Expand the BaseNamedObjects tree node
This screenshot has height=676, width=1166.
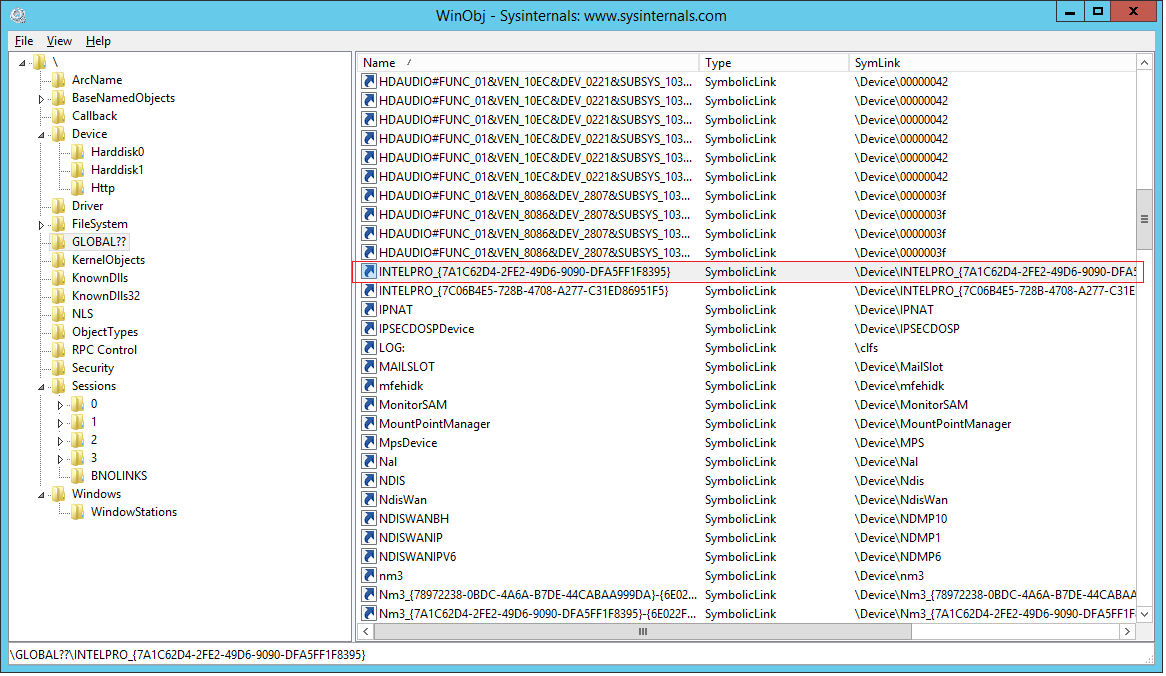pyautogui.click(x=42, y=98)
